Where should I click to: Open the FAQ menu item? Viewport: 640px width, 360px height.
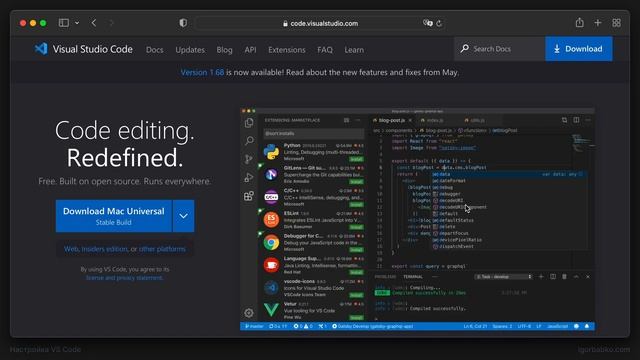pyautogui.click(x=325, y=50)
